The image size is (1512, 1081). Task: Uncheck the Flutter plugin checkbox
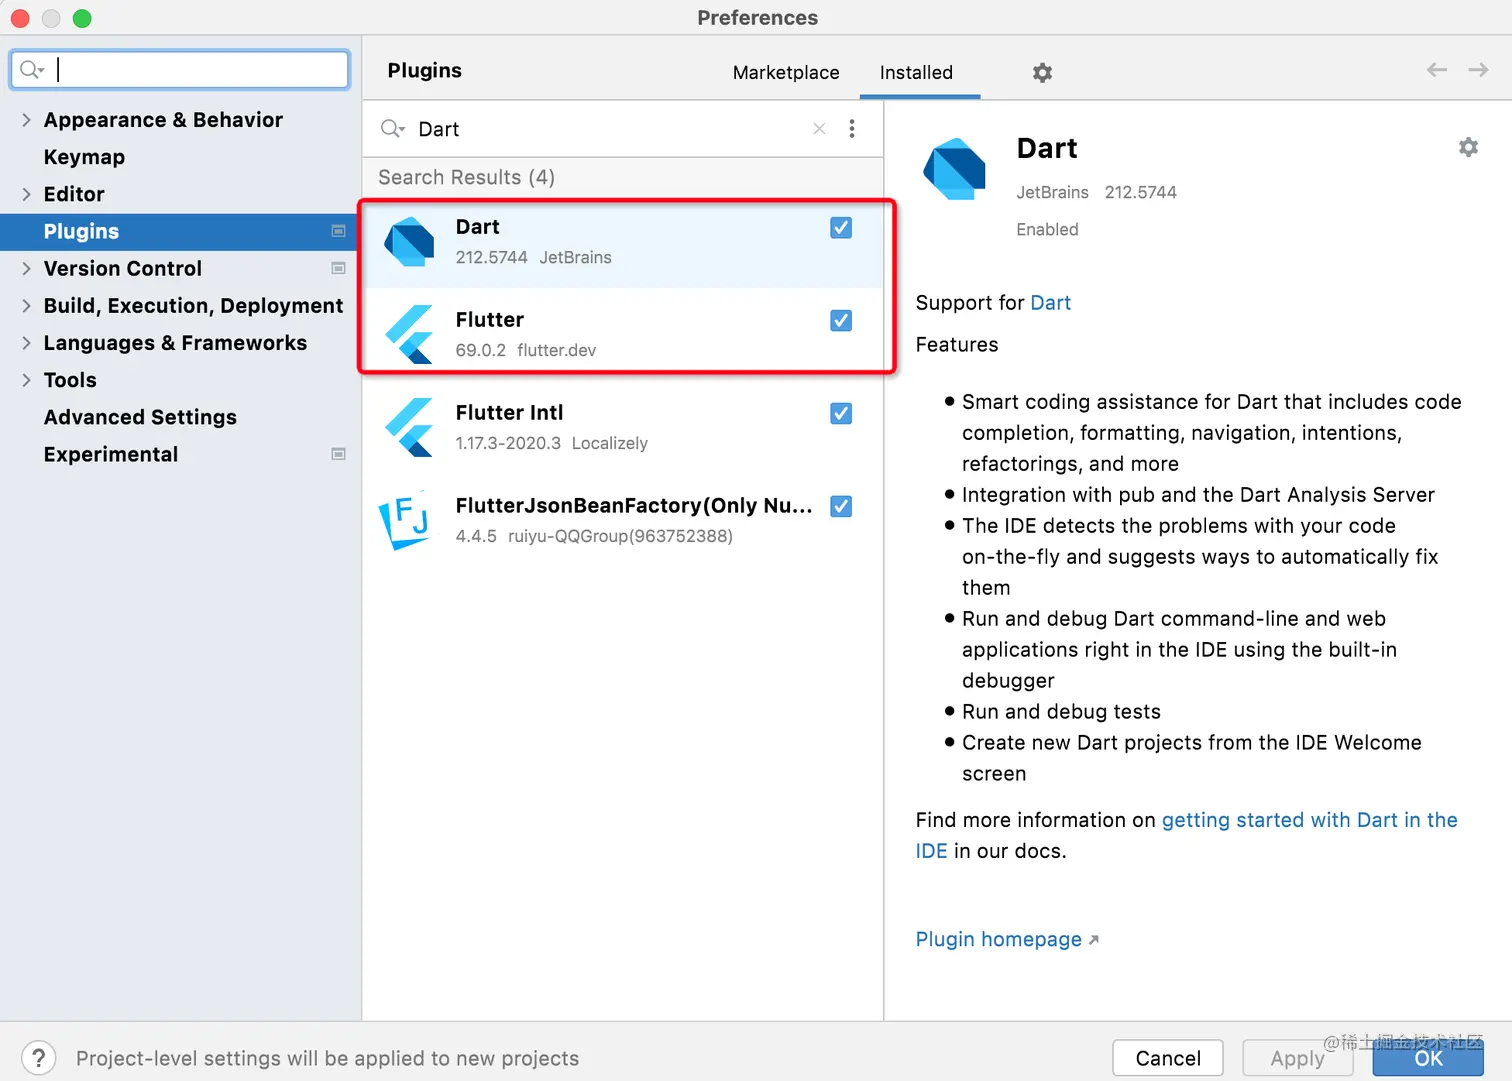pyautogui.click(x=841, y=321)
